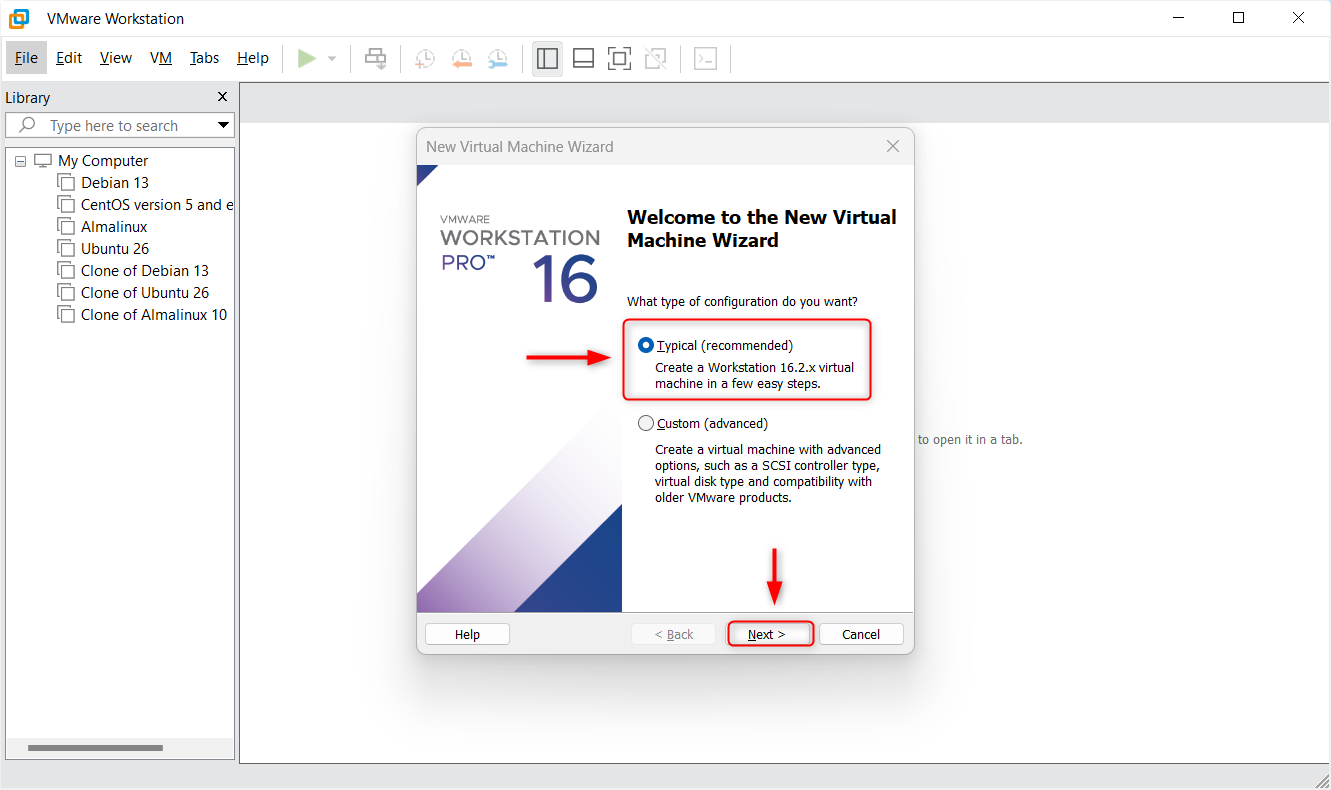Viewport: 1331px width, 790px height.
Task: Open the Help menu
Action: (253, 58)
